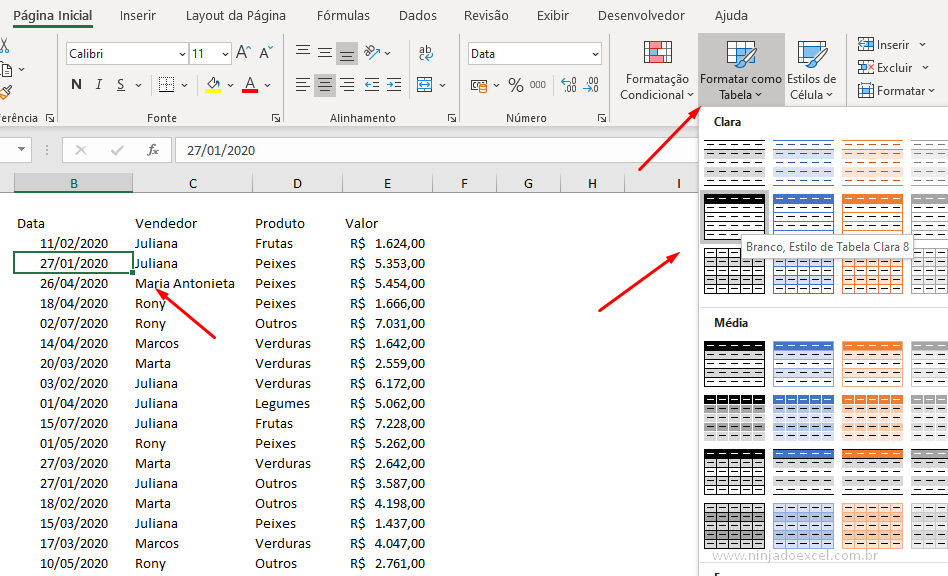Open Formatação Condicional
The height and width of the screenshot is (576, 948).
point(656,68)
